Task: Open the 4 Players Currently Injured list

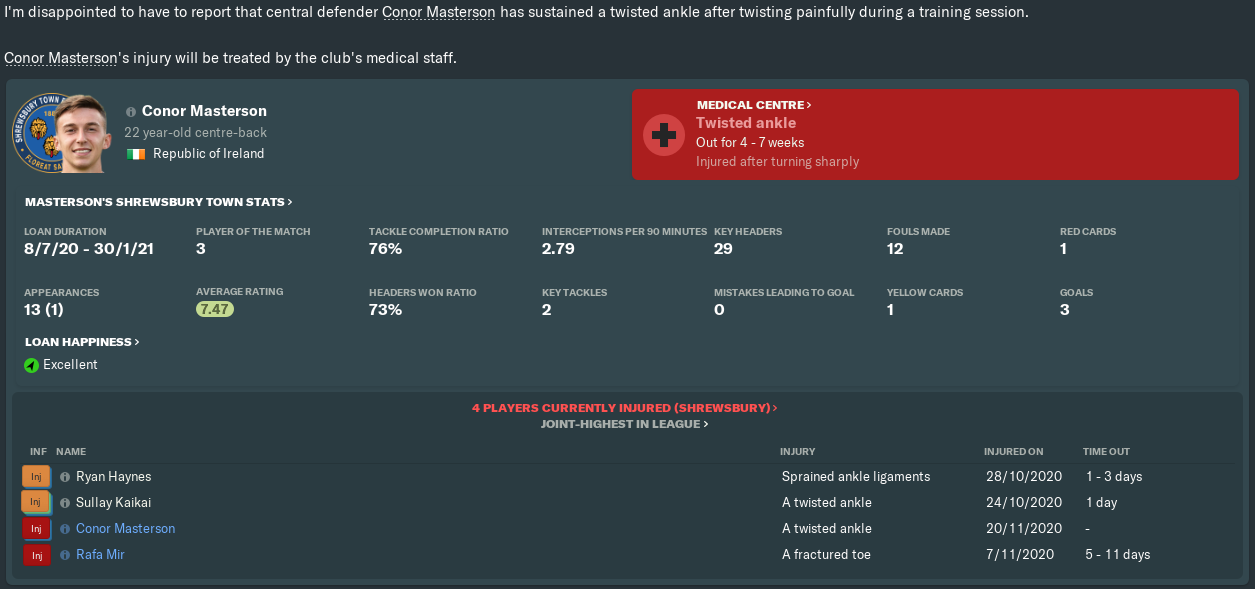Action: click(624, 408)
